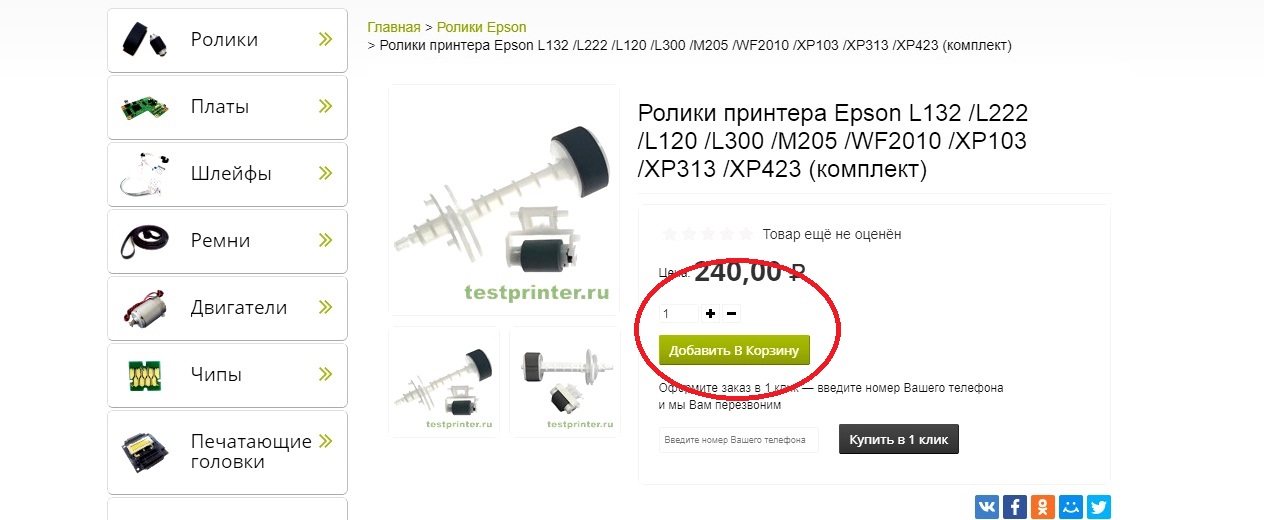This screenshot has width=1264, height=520.
Task: Expand the Шлейфы category chevron
Action: coord(325,173)
